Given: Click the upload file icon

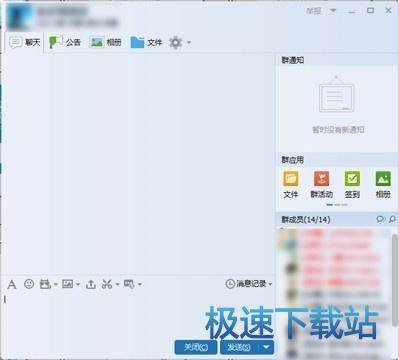Looking at the screenshot, I should click(91, 284).
